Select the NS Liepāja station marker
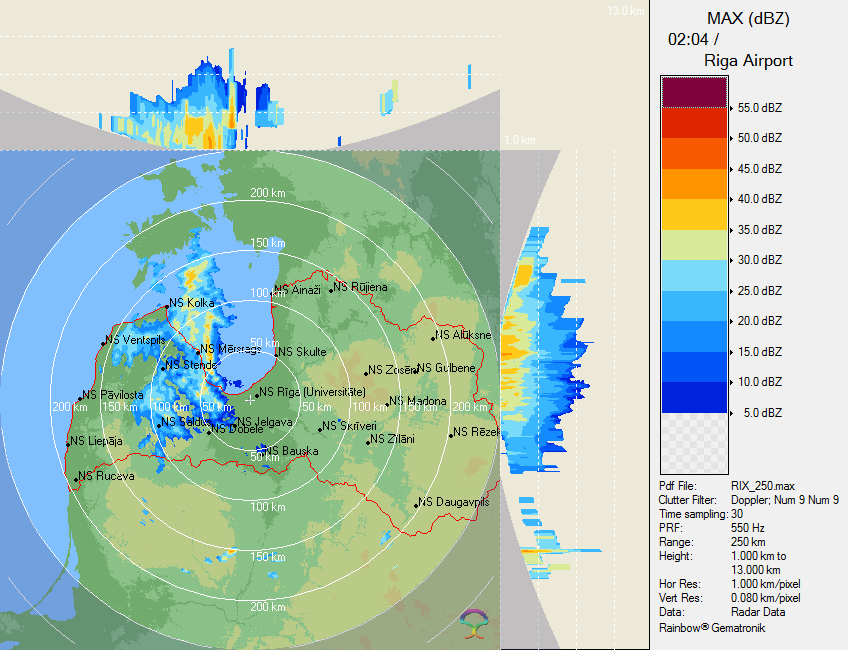 tap(68, 443)
